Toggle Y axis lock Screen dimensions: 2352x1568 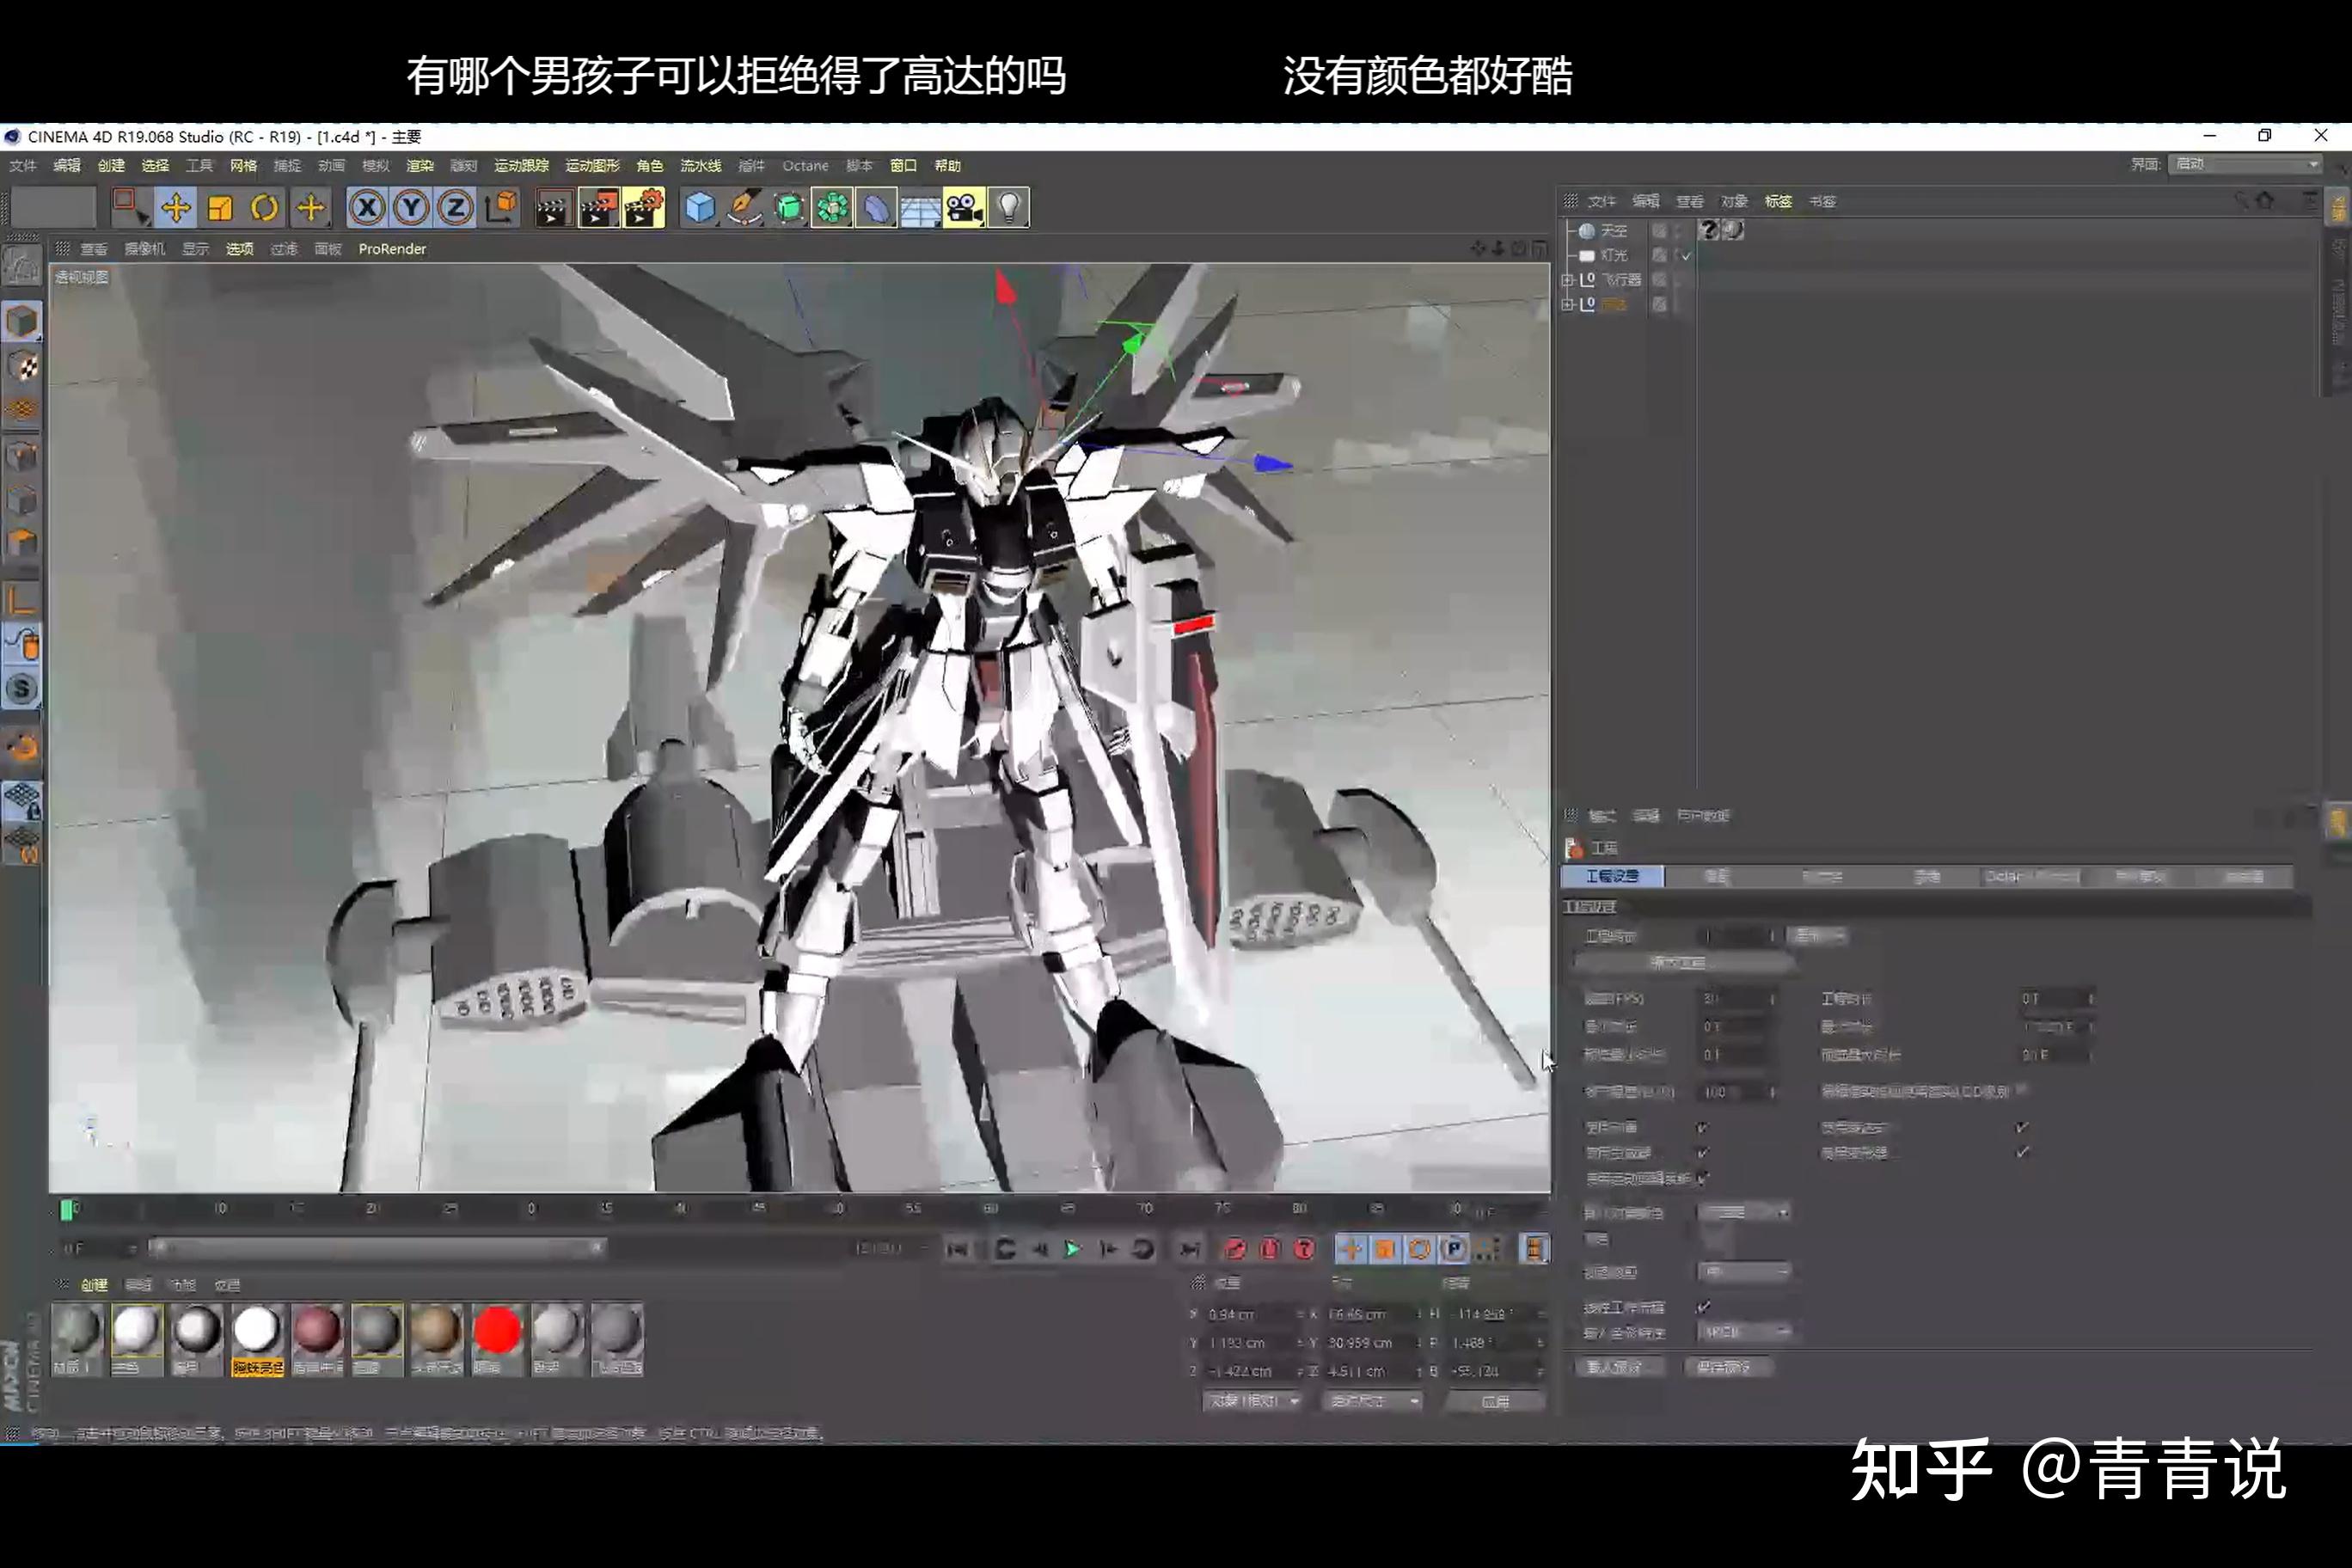tap(411, 208)
